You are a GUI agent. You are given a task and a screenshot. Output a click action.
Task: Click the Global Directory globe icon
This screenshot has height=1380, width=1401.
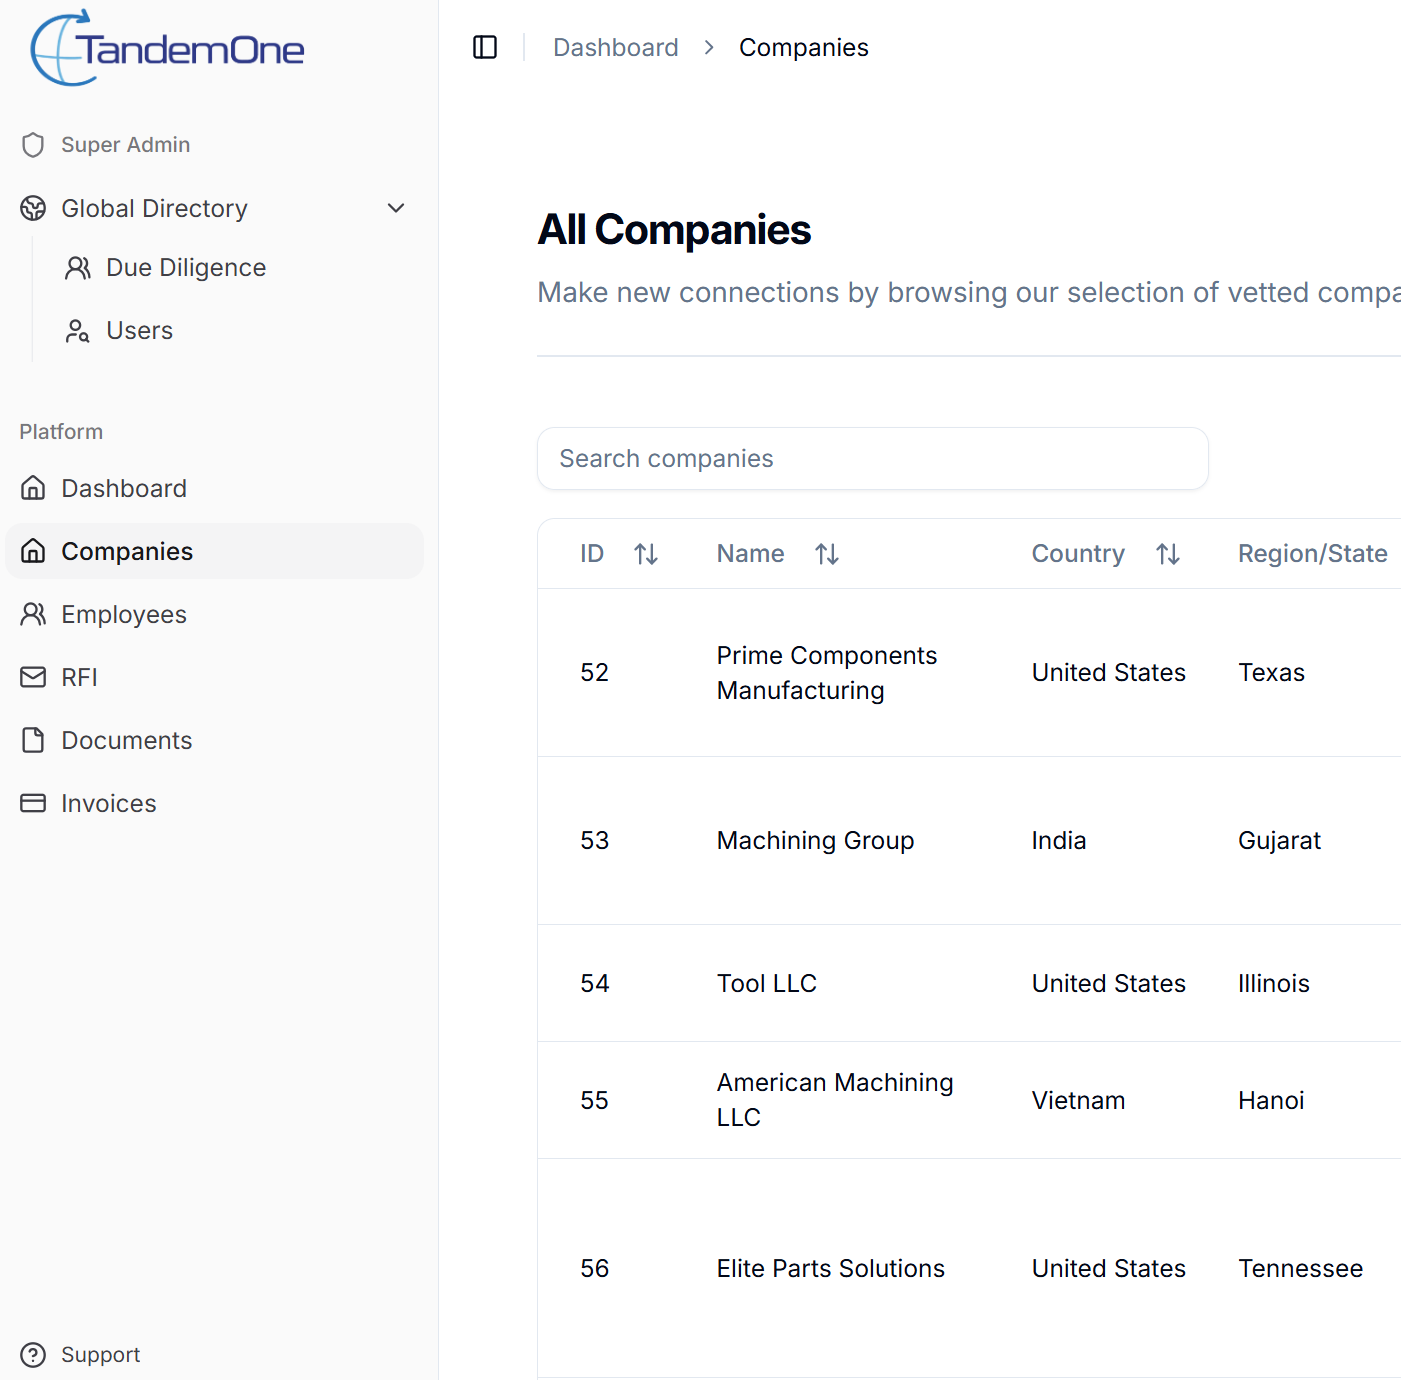pos(33,208)
